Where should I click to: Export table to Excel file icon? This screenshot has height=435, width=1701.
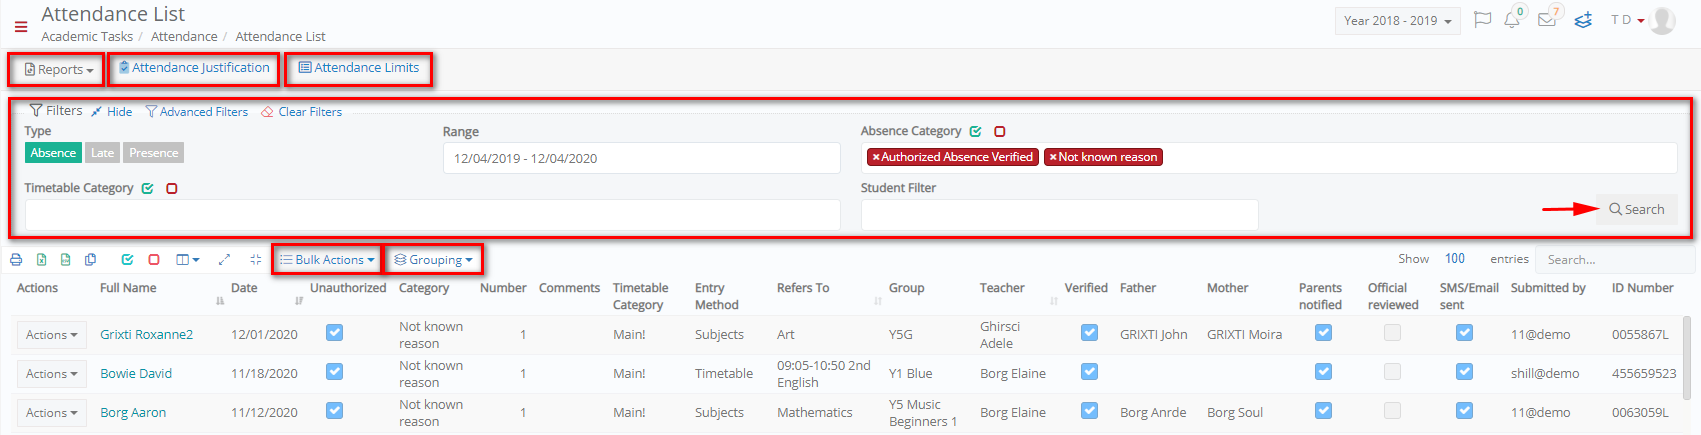pos(41,259)
